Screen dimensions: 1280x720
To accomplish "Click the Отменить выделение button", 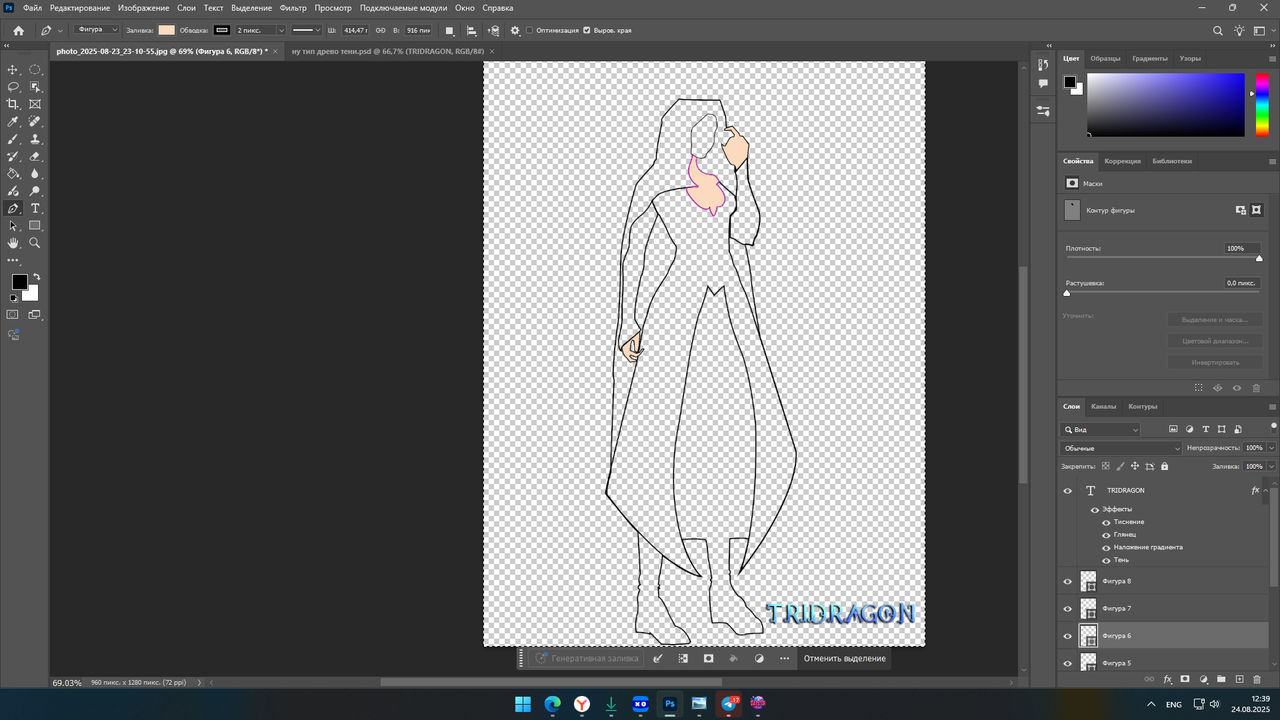I will pyautogui.click(x=845, y=658).
